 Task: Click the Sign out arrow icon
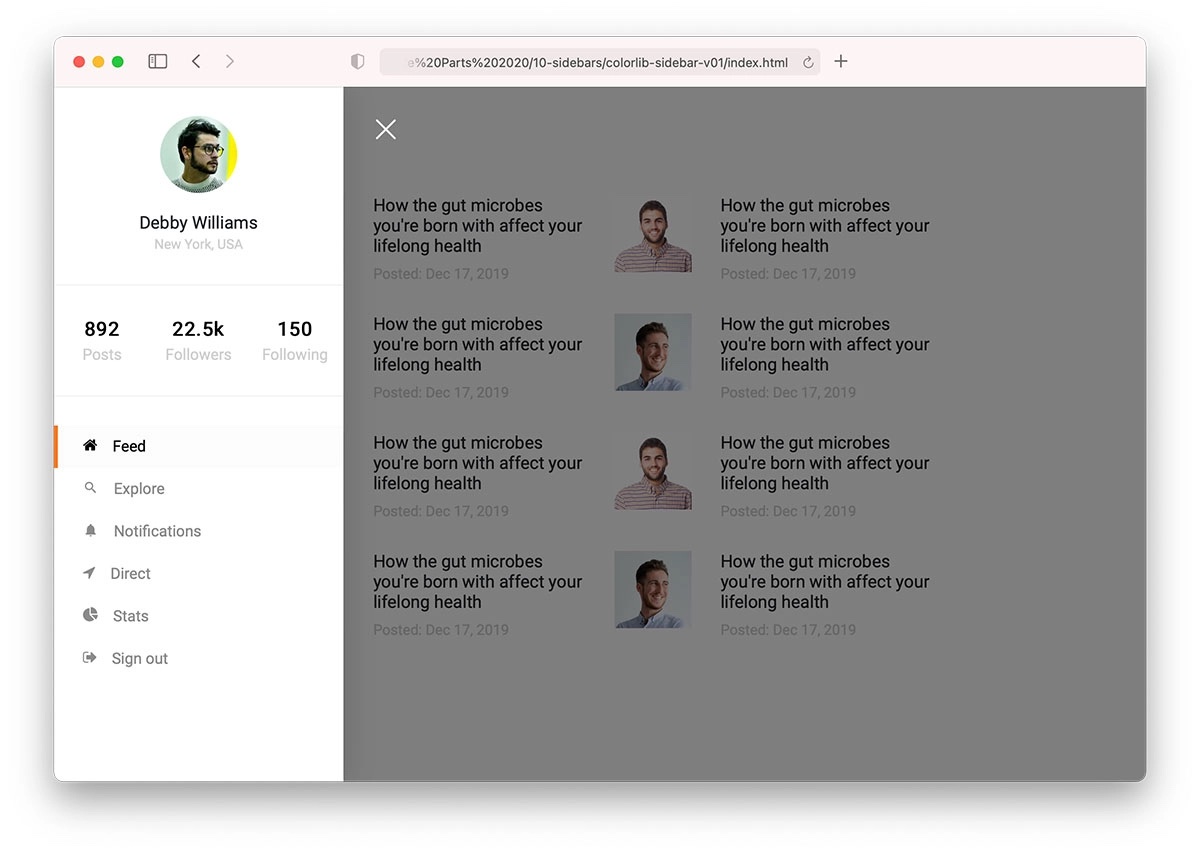[90, 658]
